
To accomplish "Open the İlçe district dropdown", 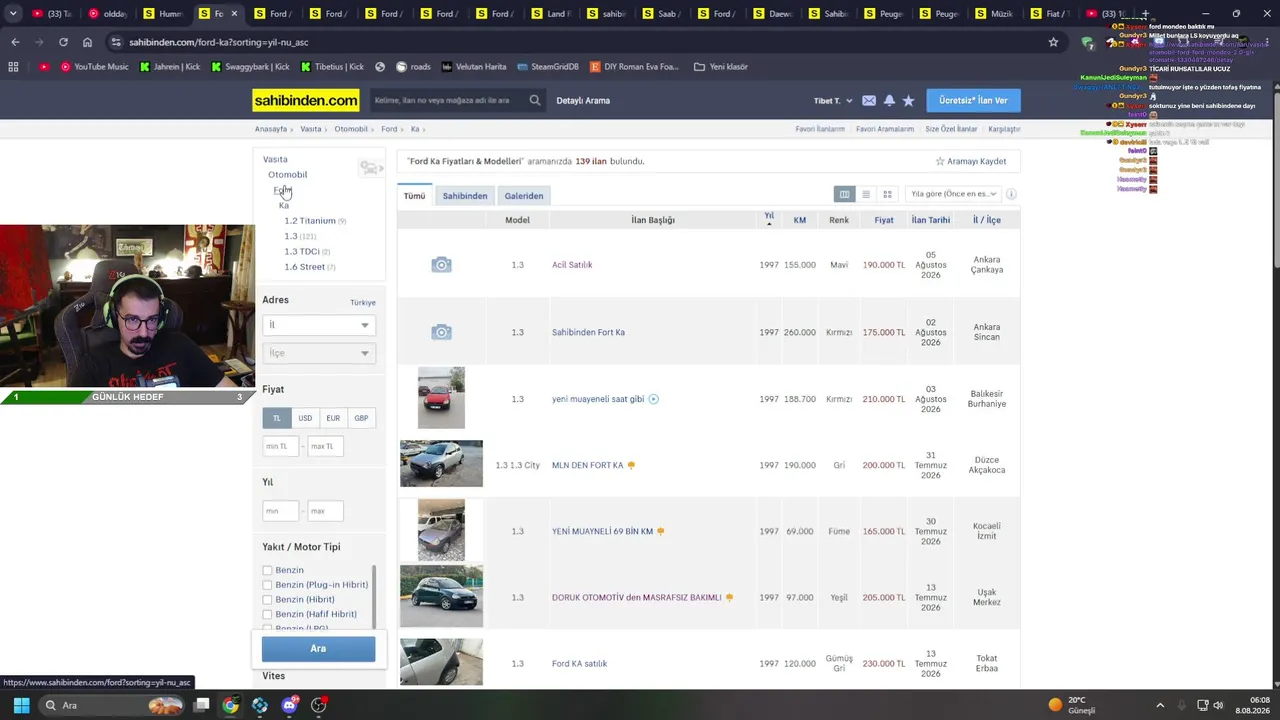I will [x=318, y=353].
